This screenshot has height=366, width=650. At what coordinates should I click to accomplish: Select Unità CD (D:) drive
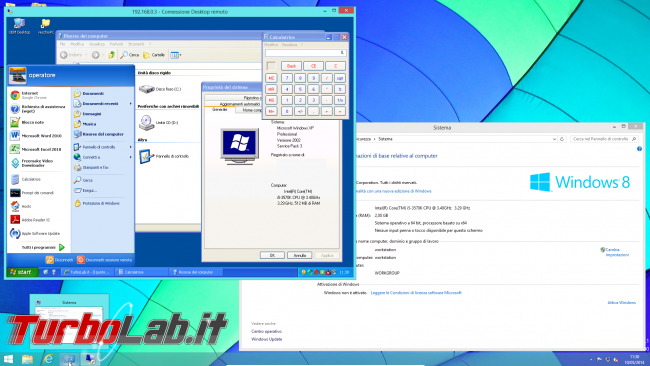tap(159, 123)
